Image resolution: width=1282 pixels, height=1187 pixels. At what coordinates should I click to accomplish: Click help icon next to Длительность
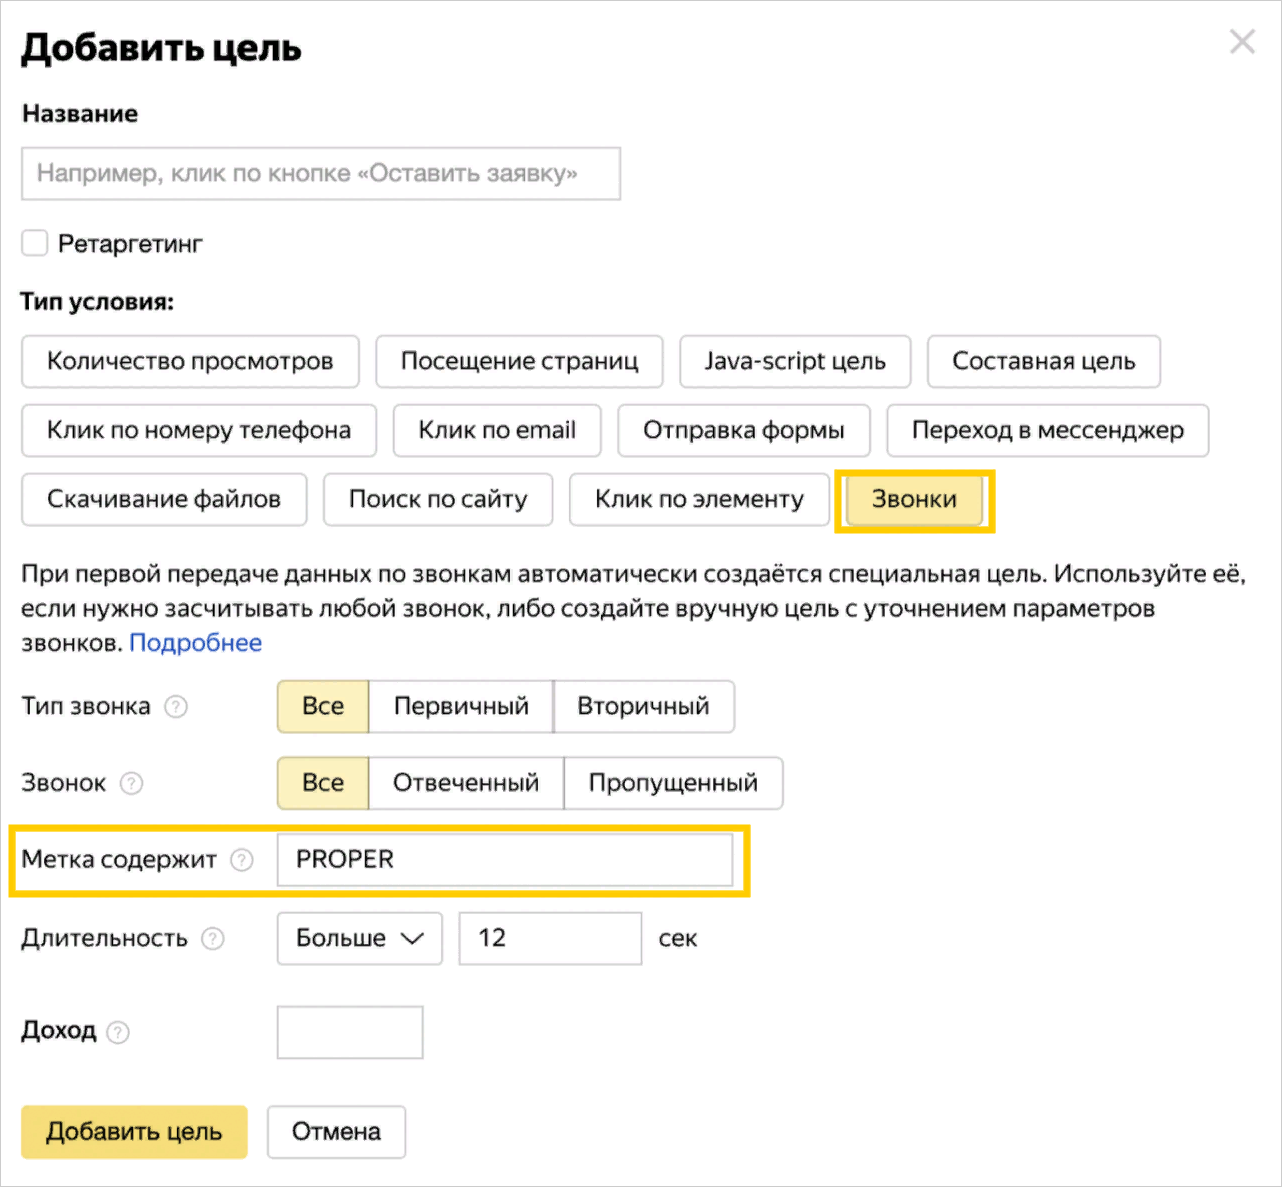(213, 939)
